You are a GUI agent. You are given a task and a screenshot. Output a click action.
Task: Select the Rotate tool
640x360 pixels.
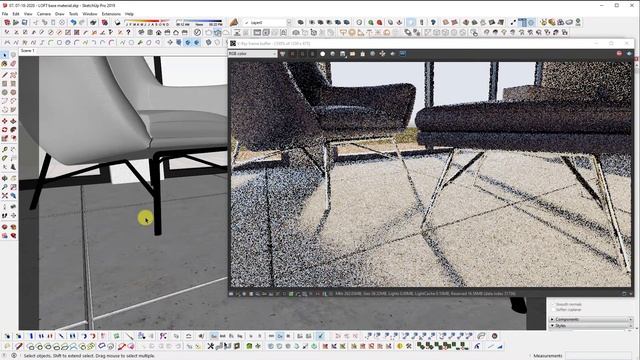point(4,129)
